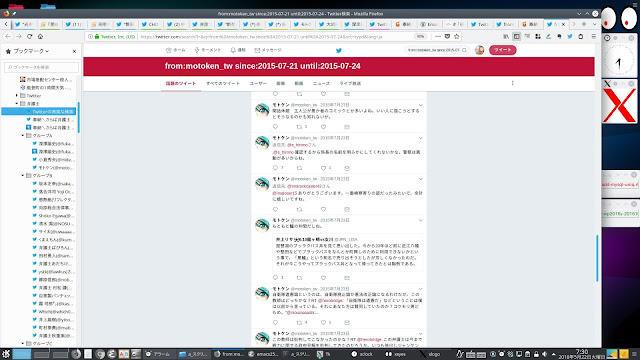Image resolution: width=640 pixels, height=360 pixels.
Task: Open the page actions three-dot menu in address bar
Action: (x=438, y=36)
